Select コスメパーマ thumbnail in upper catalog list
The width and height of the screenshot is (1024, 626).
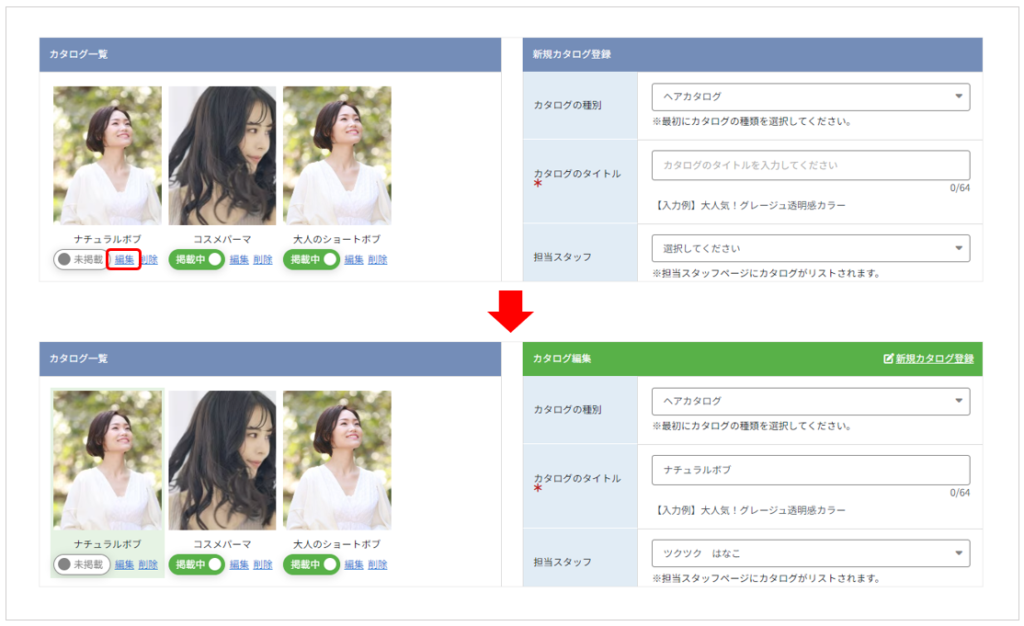tap(222, 155)
